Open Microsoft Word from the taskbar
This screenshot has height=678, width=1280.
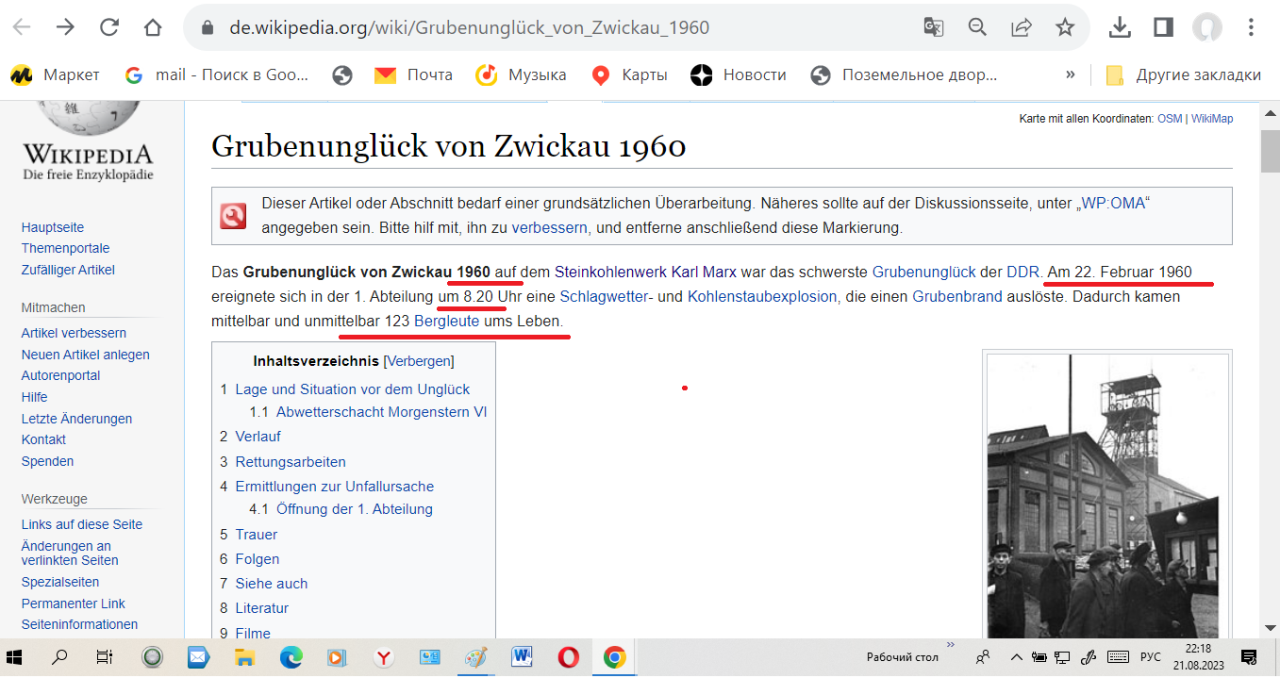pyautogui.click(x=522, y=657)
